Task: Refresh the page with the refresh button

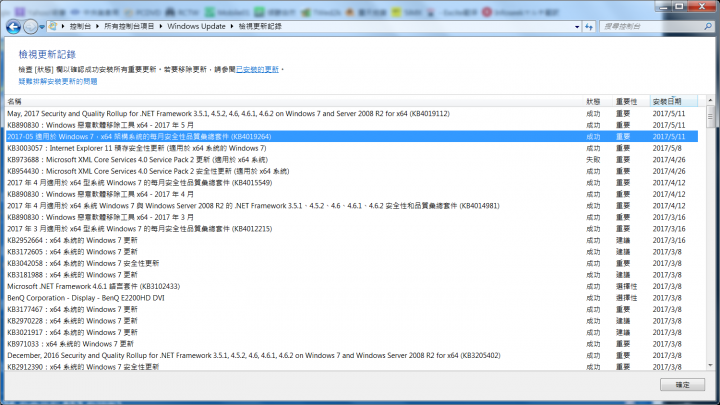Action: click(589, 27)
